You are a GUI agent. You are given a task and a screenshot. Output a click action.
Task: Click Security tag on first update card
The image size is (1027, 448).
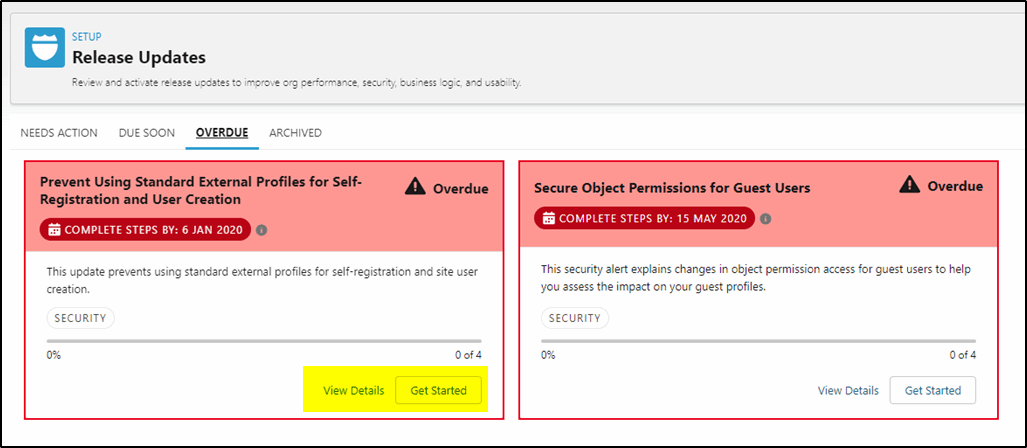click(81, 318)
